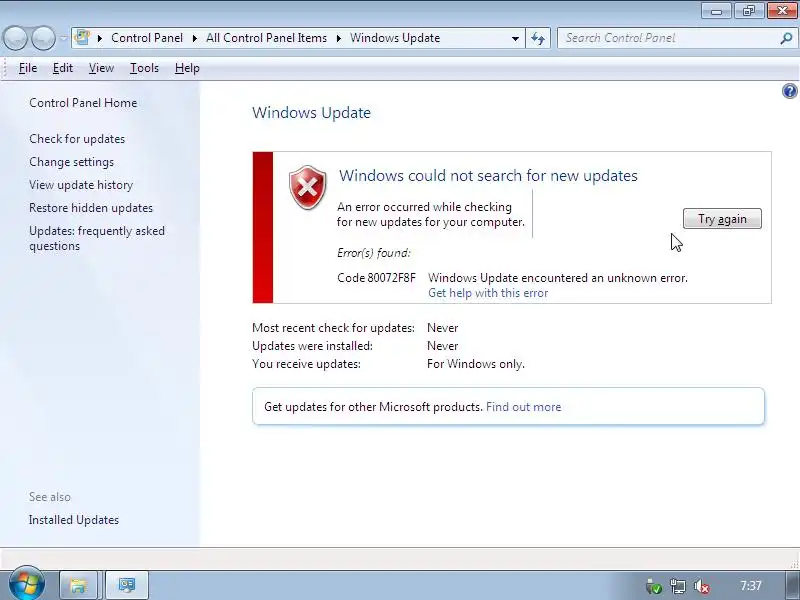Viewport: 800px width, 600px height.
Task: Open Get help with this error link
Action: (488, 293)
